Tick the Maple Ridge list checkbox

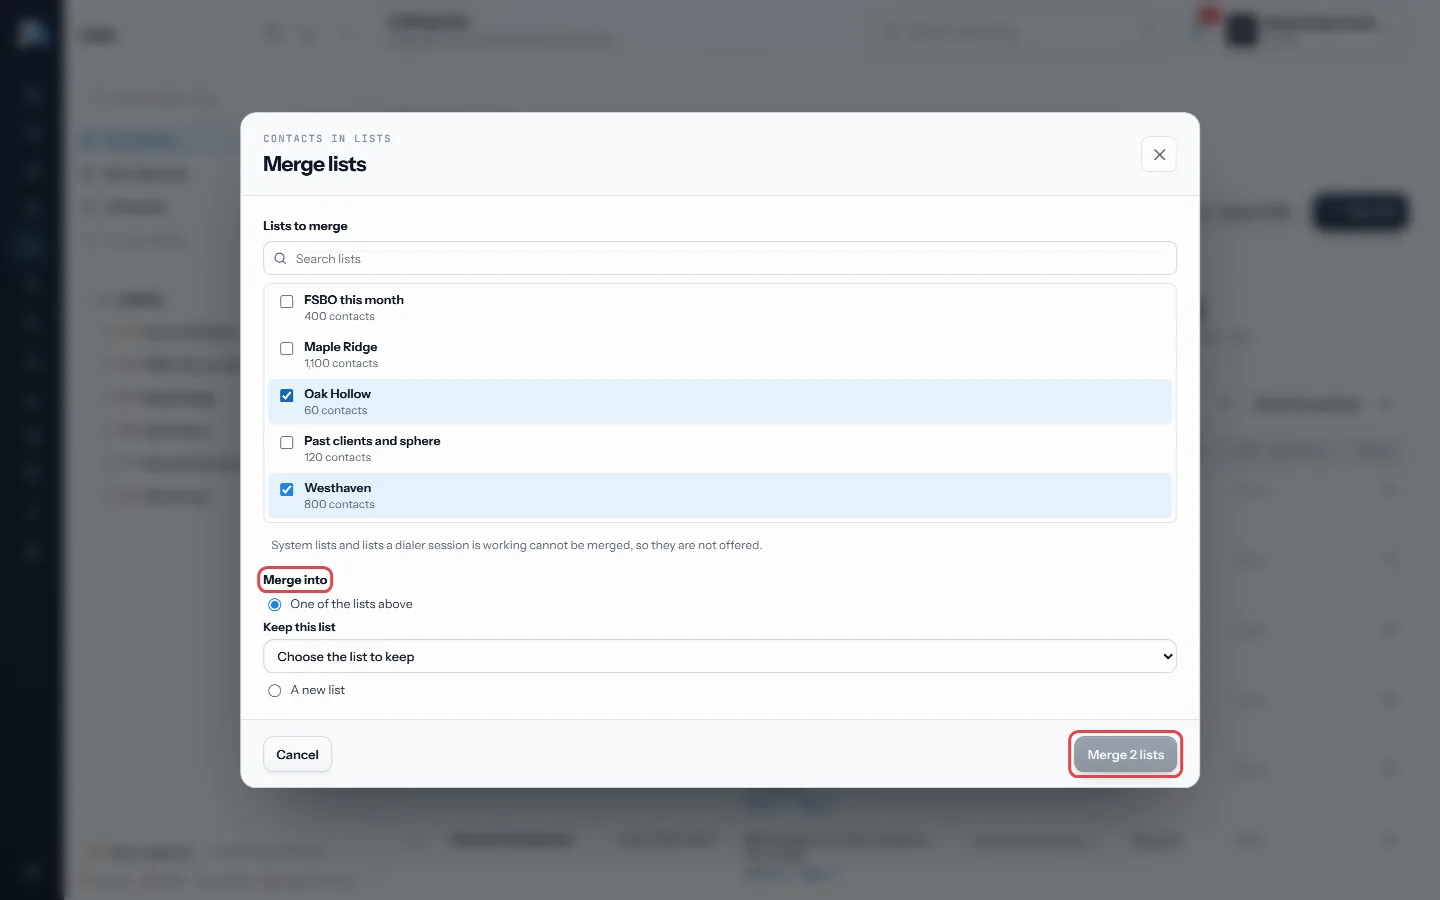click(x=287, y=348)
